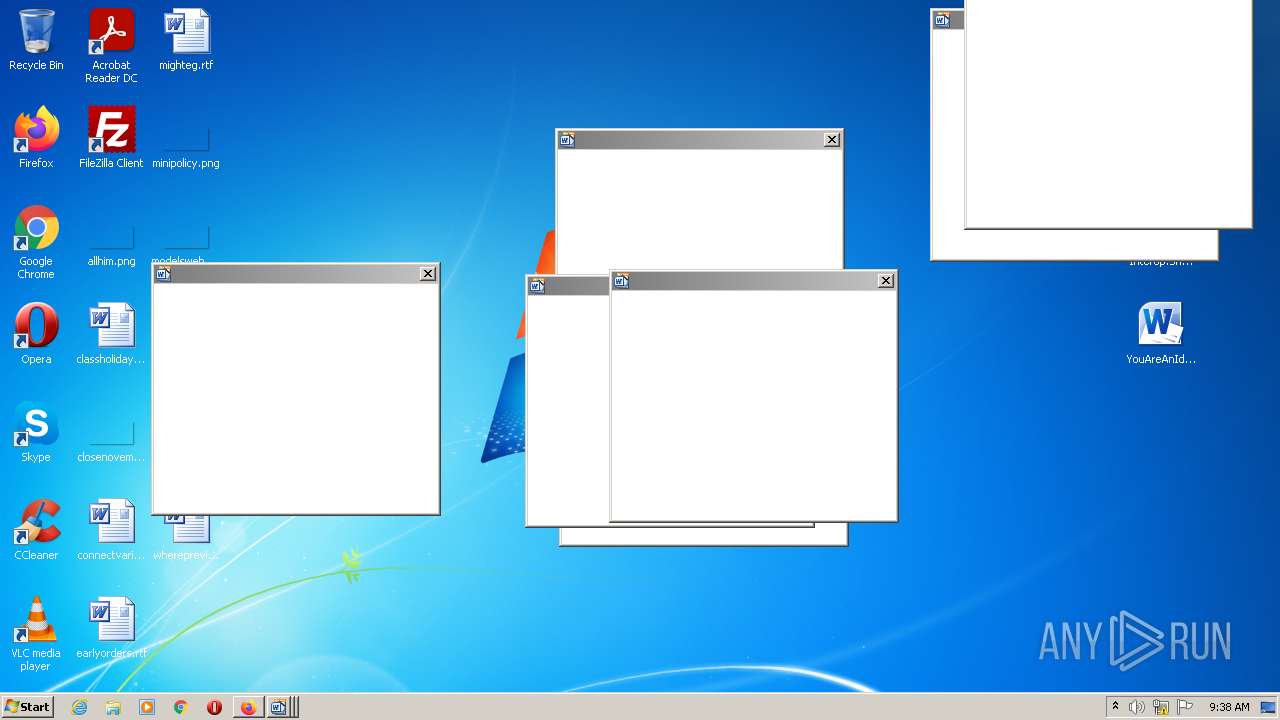Open Action Center flag icon
The height and width of the screenshot is (720, 1280).
(1185, 707)
